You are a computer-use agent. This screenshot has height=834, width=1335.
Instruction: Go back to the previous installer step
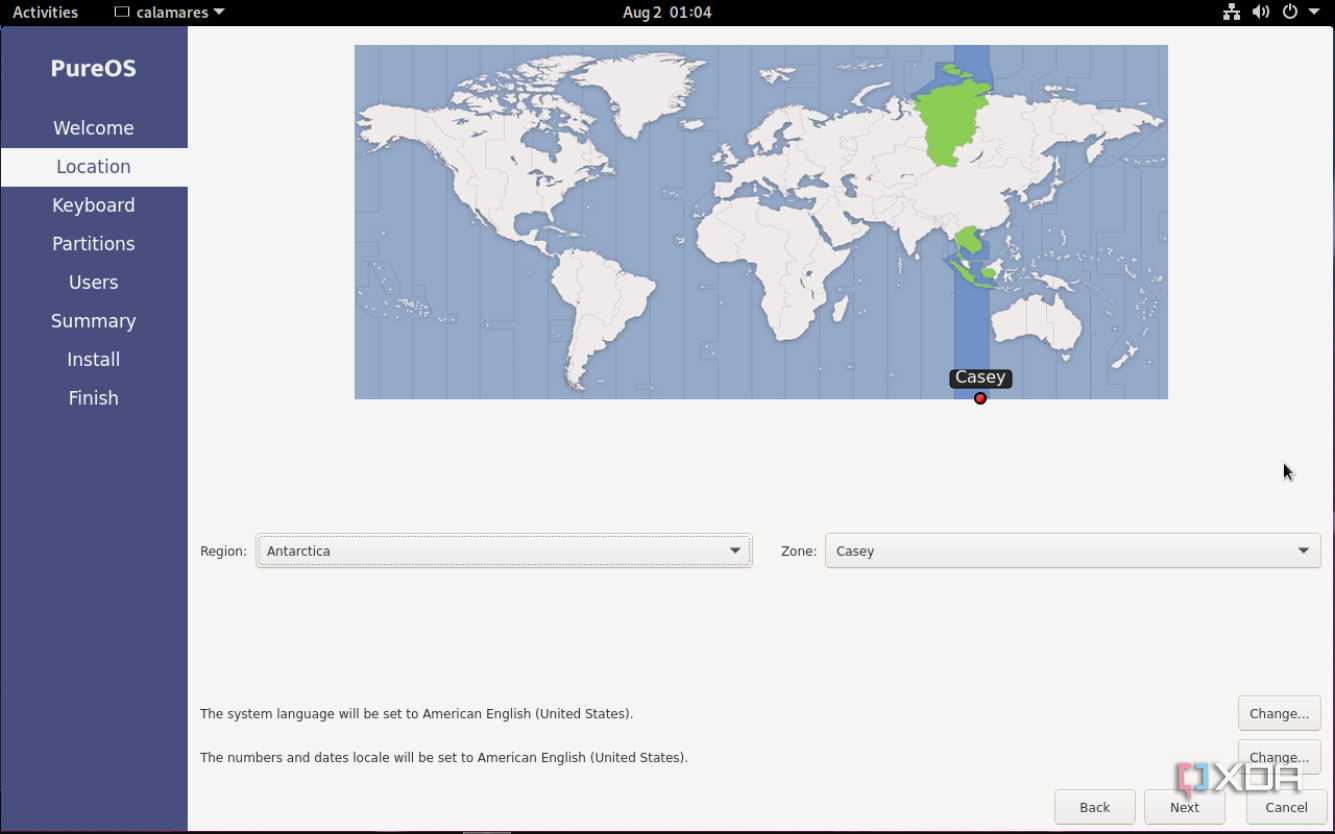tap(1095, 807)
